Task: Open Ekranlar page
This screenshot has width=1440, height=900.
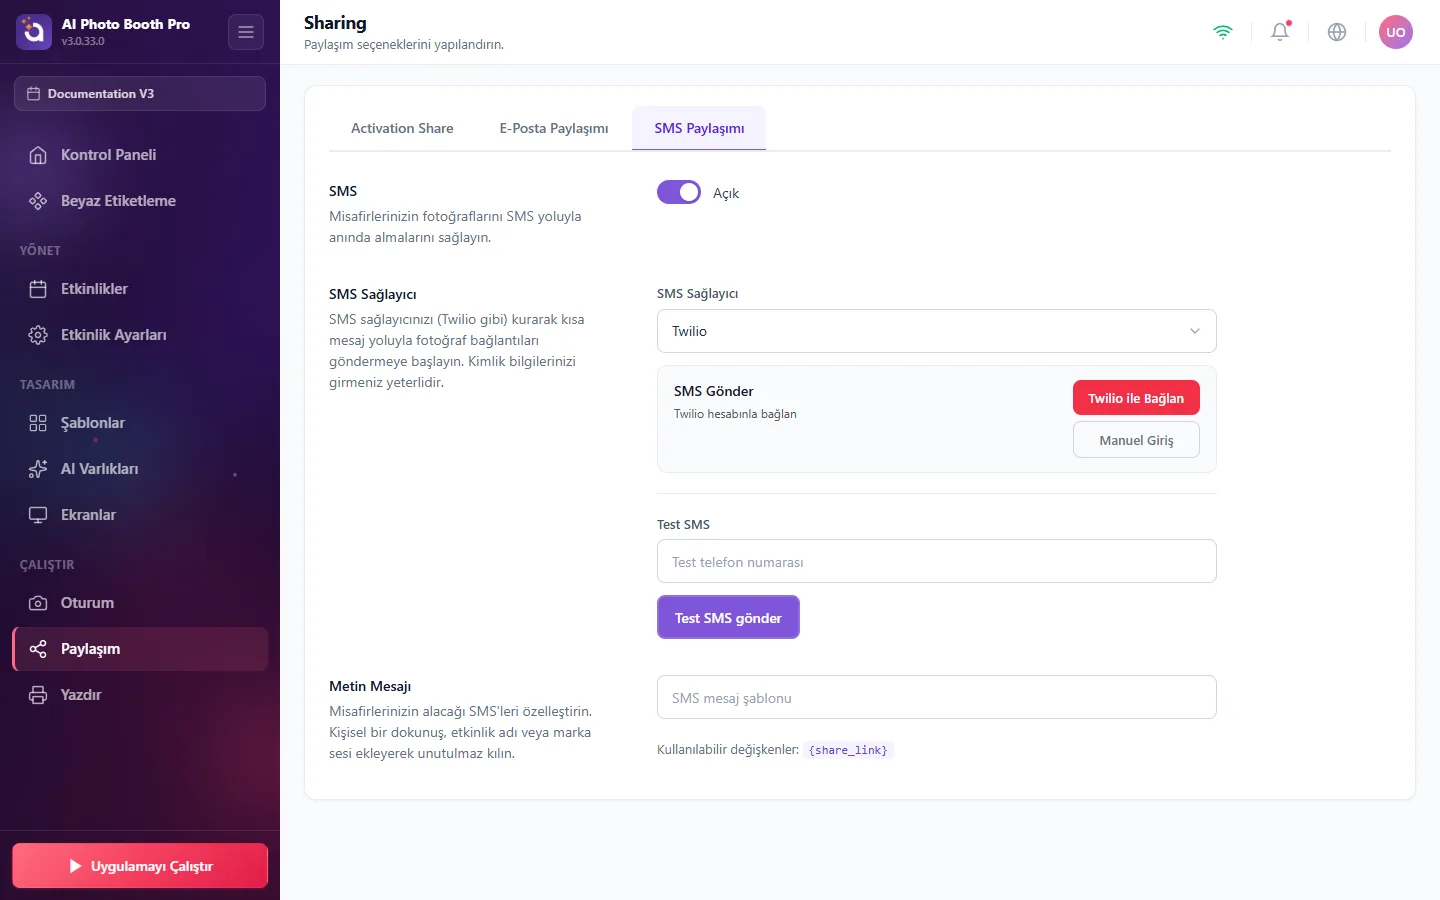Action: pos(140,515)
